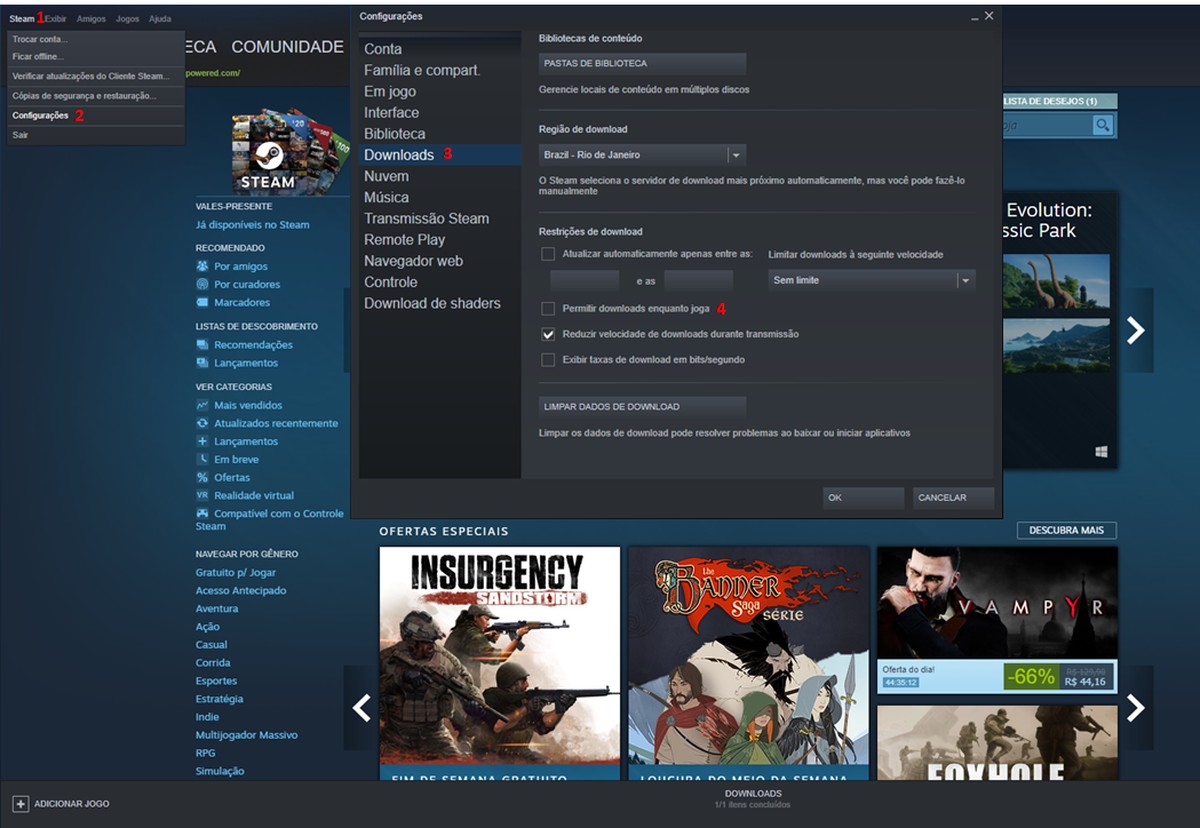Click the left arrow on Ofertas especiais
This screenshot has width=1200, height=828.
point(362,708)
